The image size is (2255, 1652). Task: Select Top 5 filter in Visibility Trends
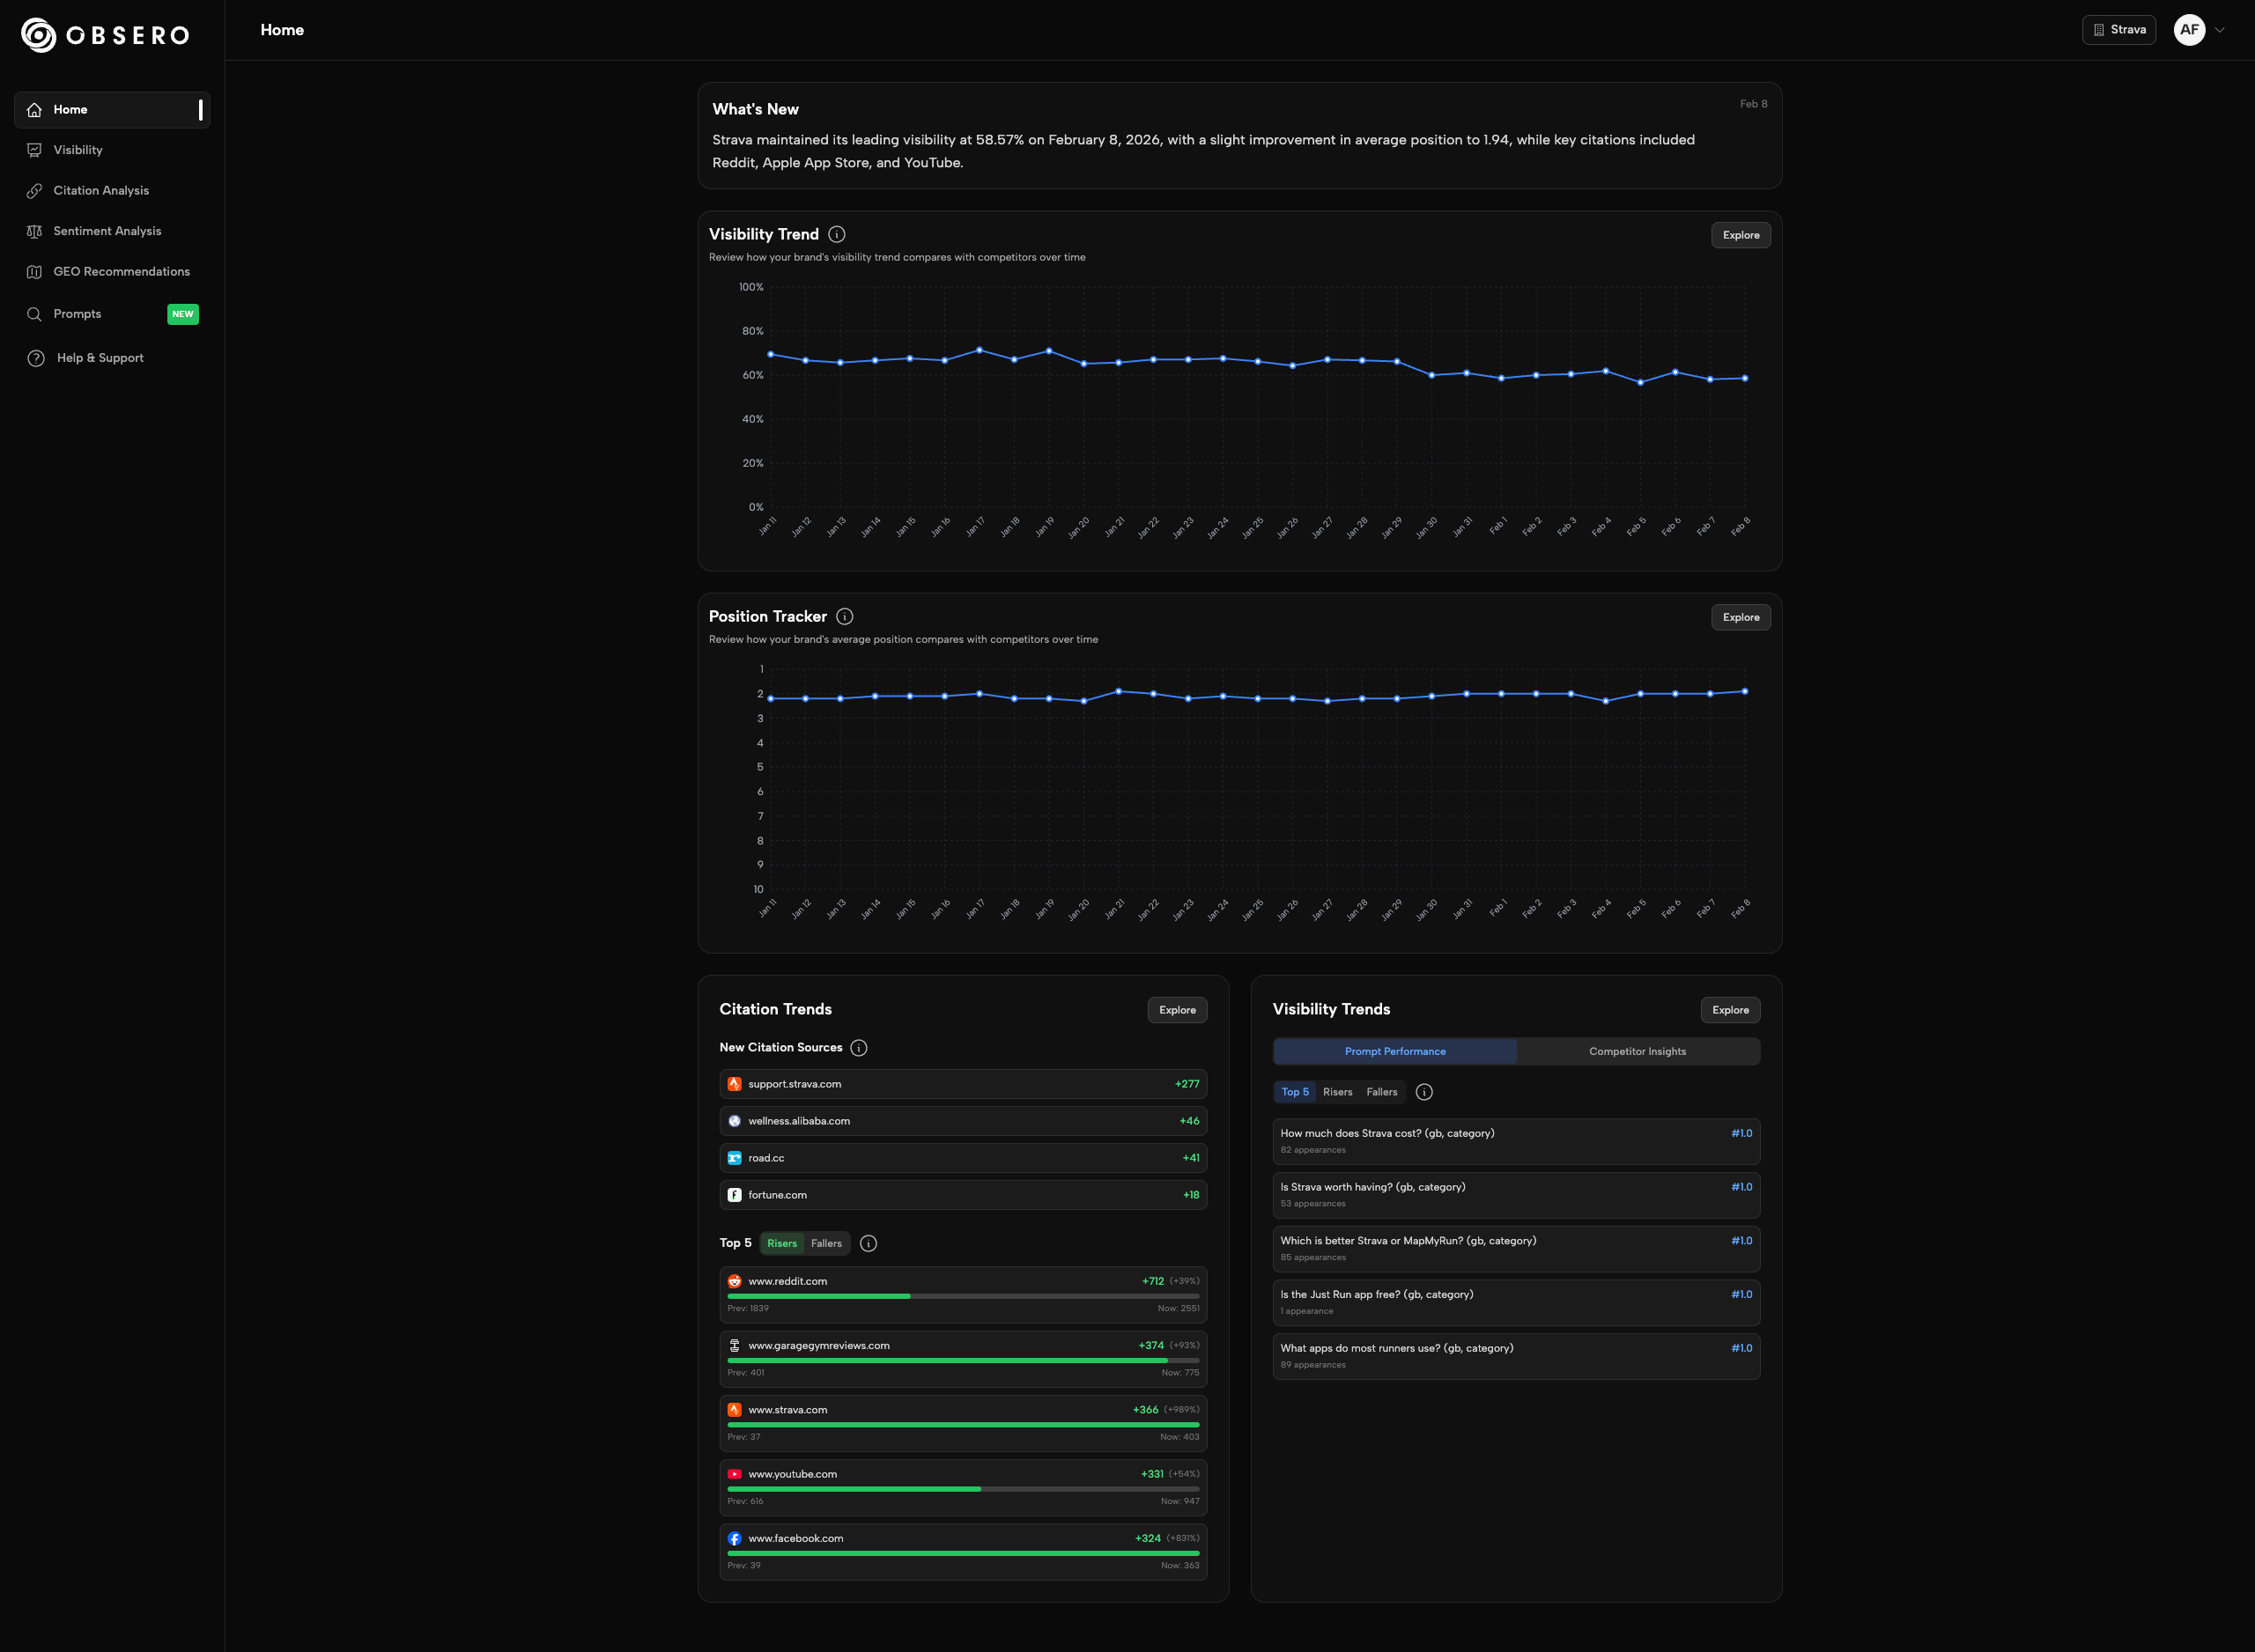coord(1295,1092)
